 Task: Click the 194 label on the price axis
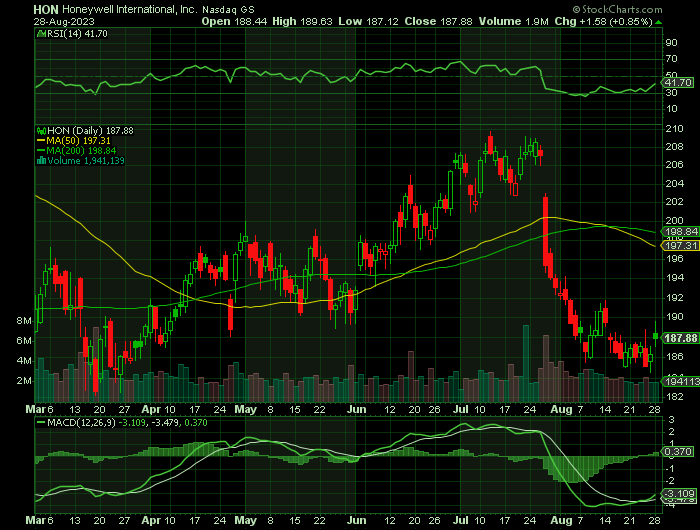tap(674, 278)
